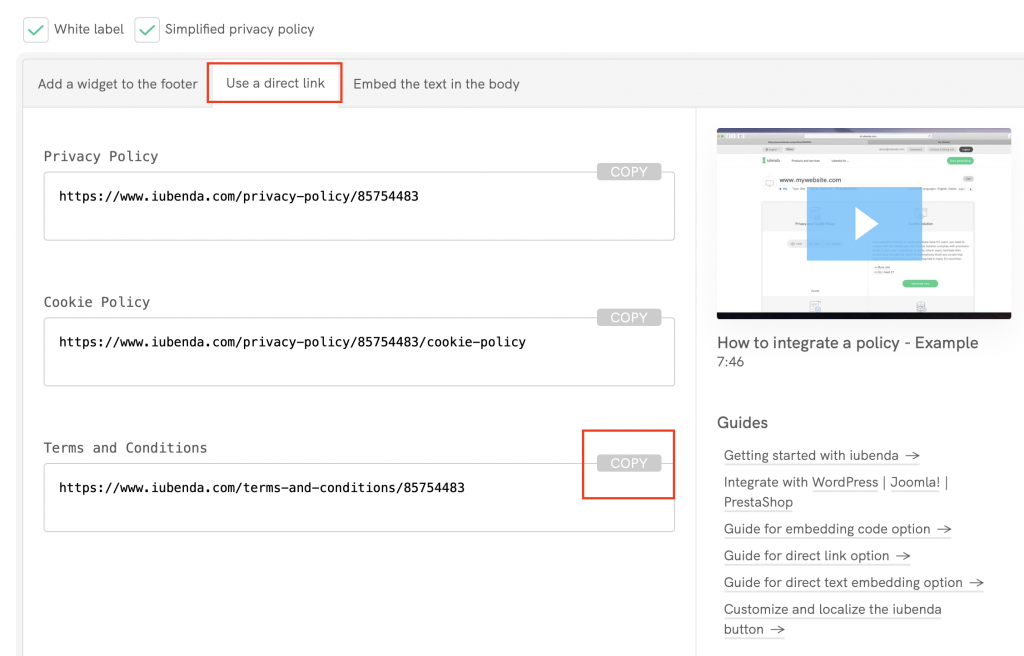Click the checkmark icon beside 'Simplified privacy policy'

(x=147, y=29)
